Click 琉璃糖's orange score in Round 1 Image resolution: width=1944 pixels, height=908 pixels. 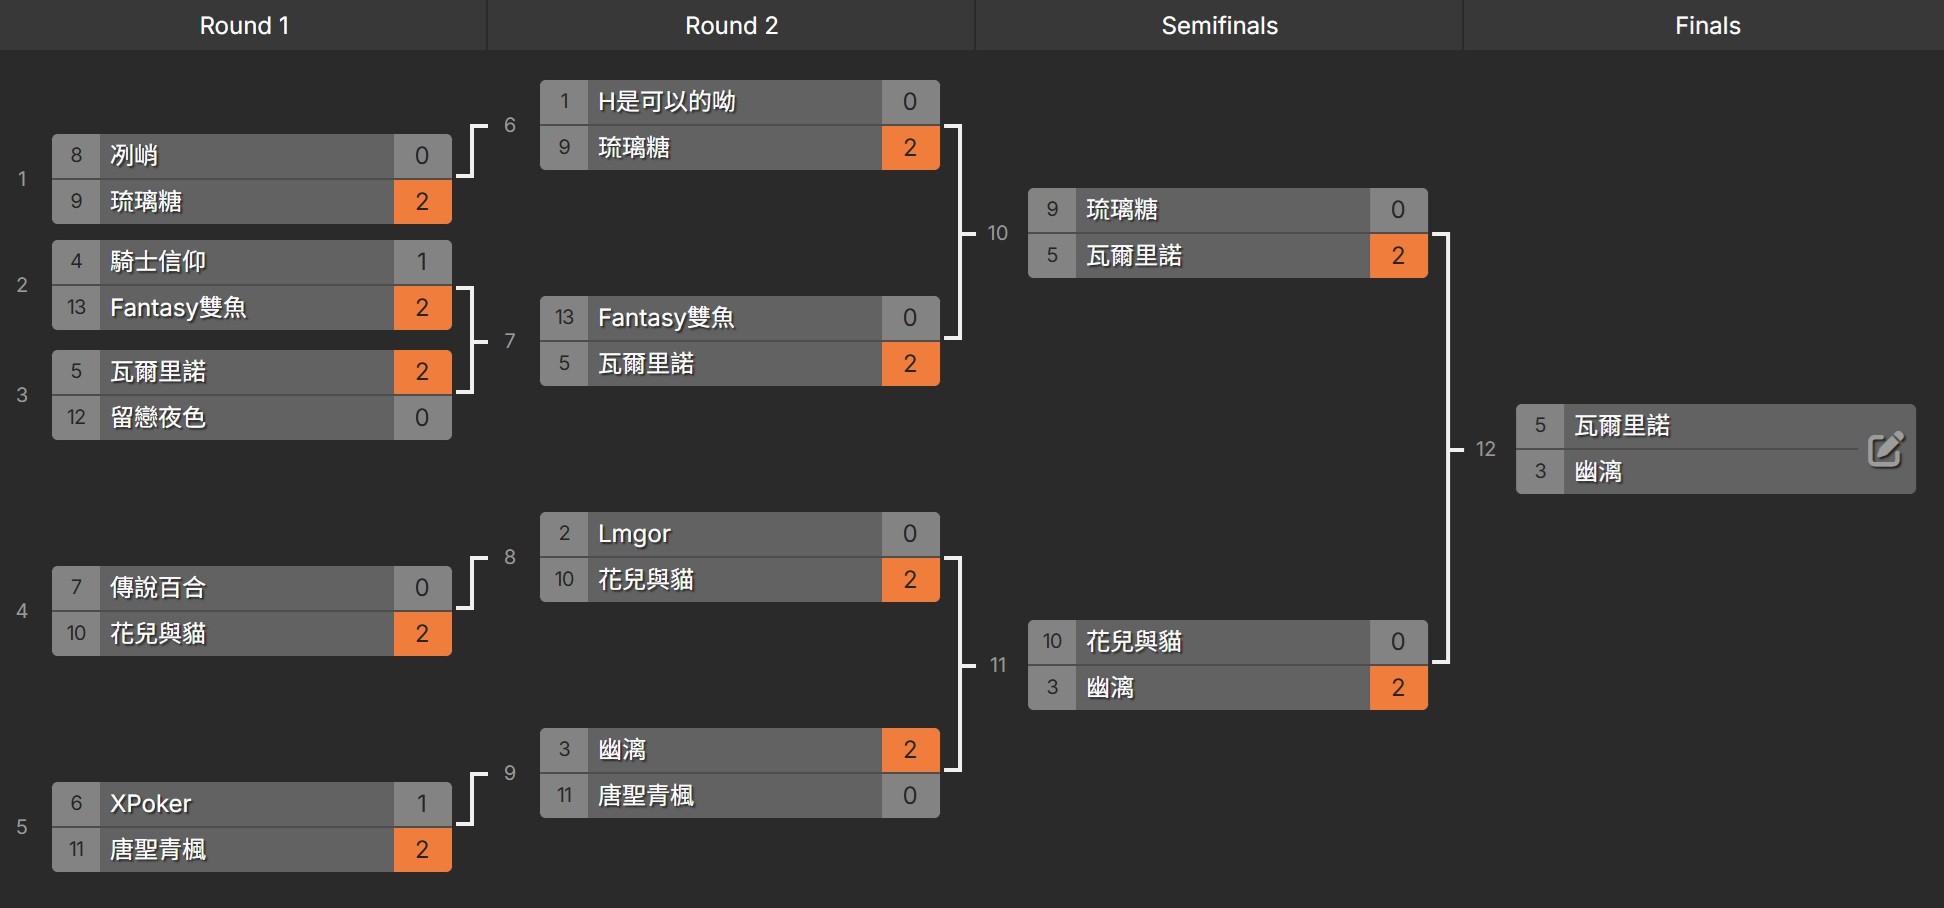[422, 202]
